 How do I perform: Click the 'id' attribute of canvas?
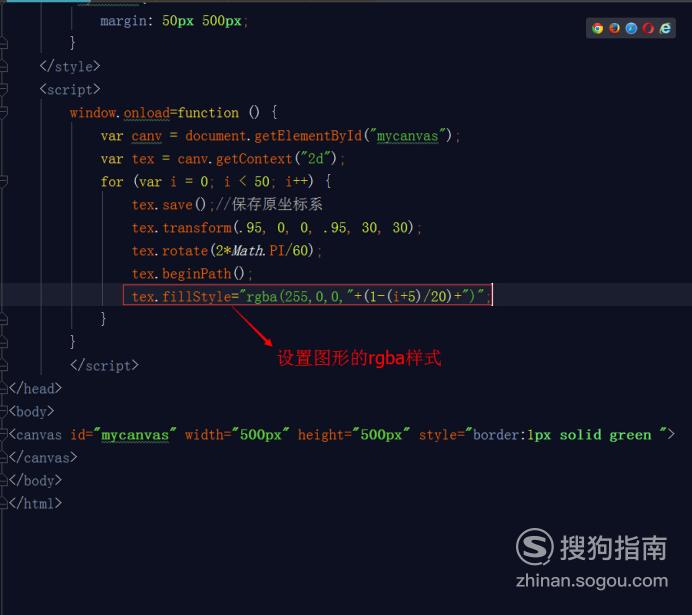[x=78, y=435]
